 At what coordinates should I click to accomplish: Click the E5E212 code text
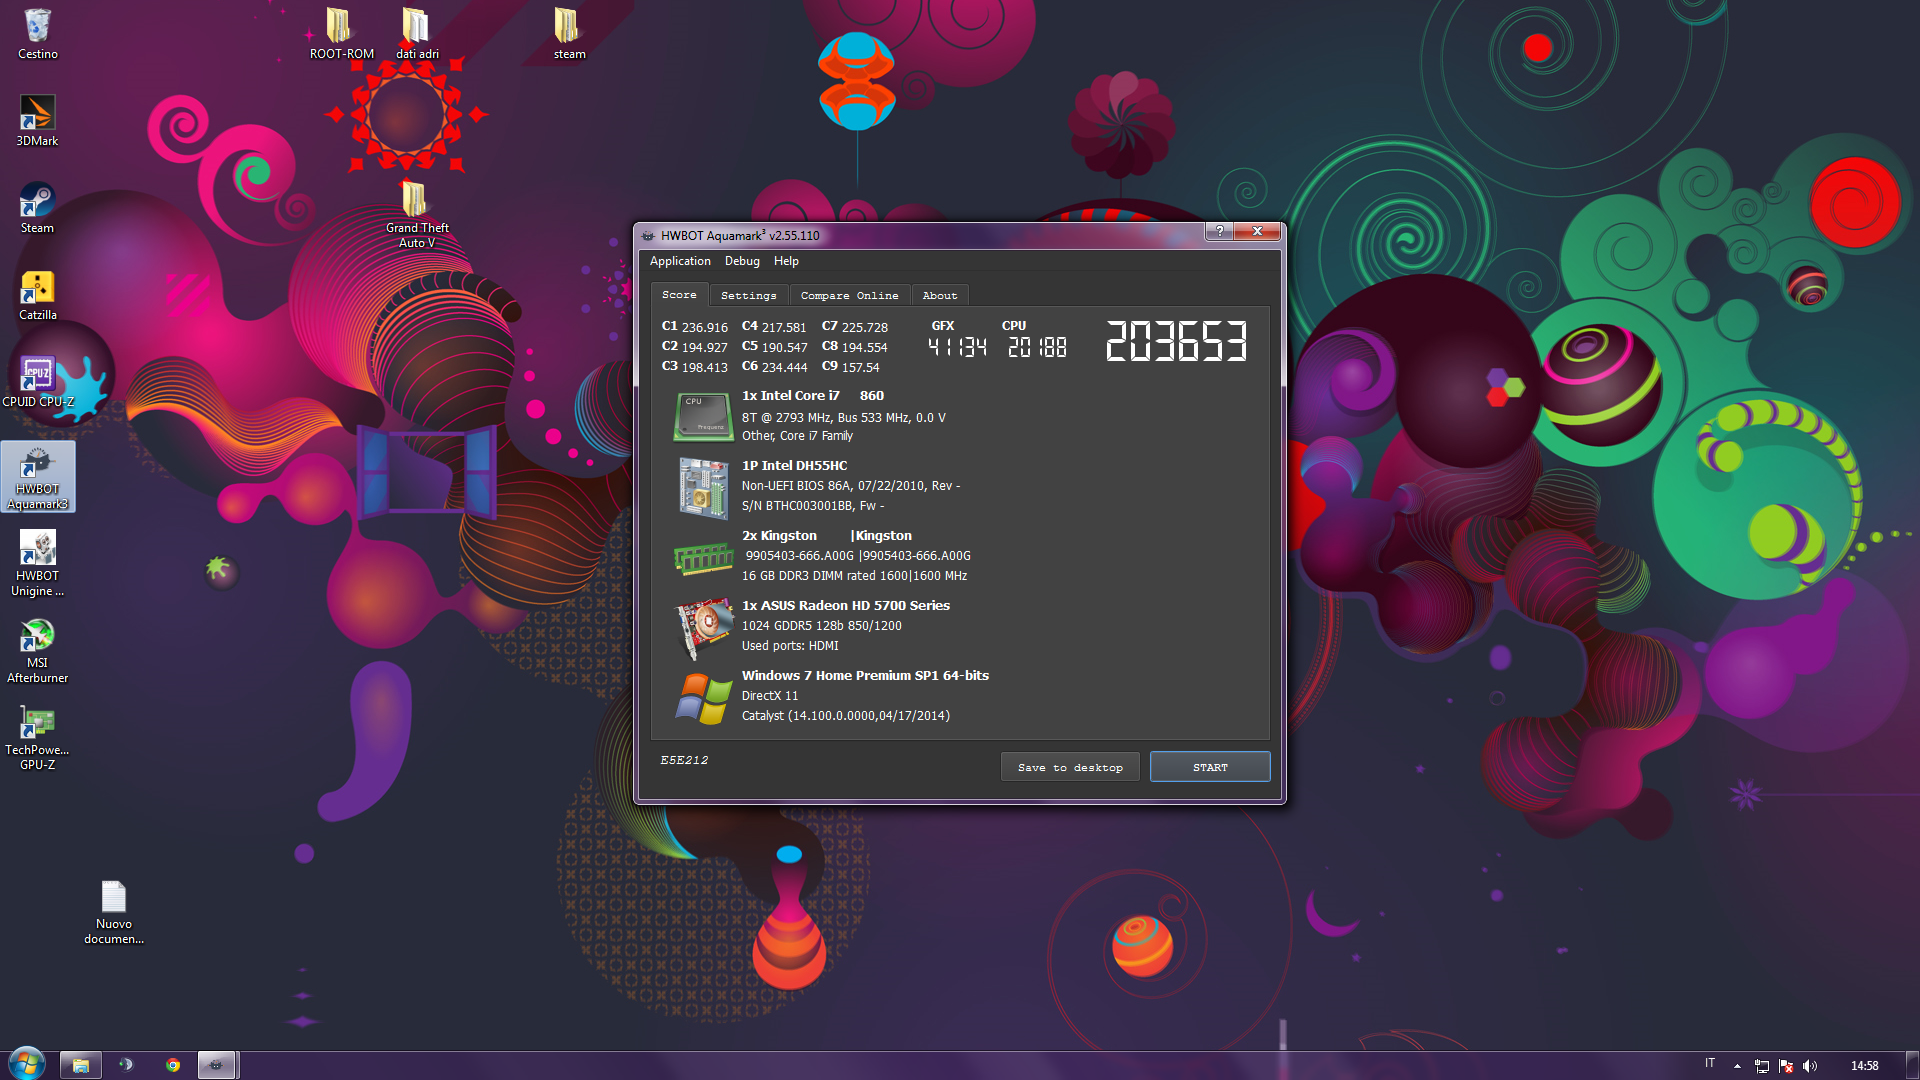pyautogui.click(x=684, y=760)
